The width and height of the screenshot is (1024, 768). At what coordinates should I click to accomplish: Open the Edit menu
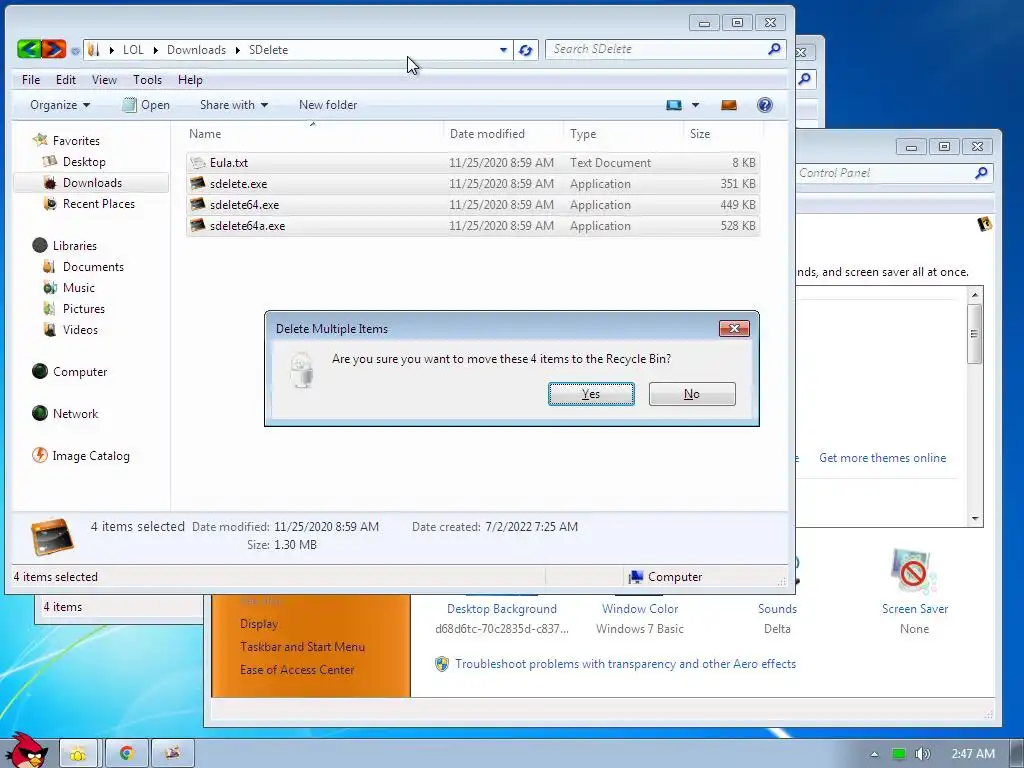(66, 80)
